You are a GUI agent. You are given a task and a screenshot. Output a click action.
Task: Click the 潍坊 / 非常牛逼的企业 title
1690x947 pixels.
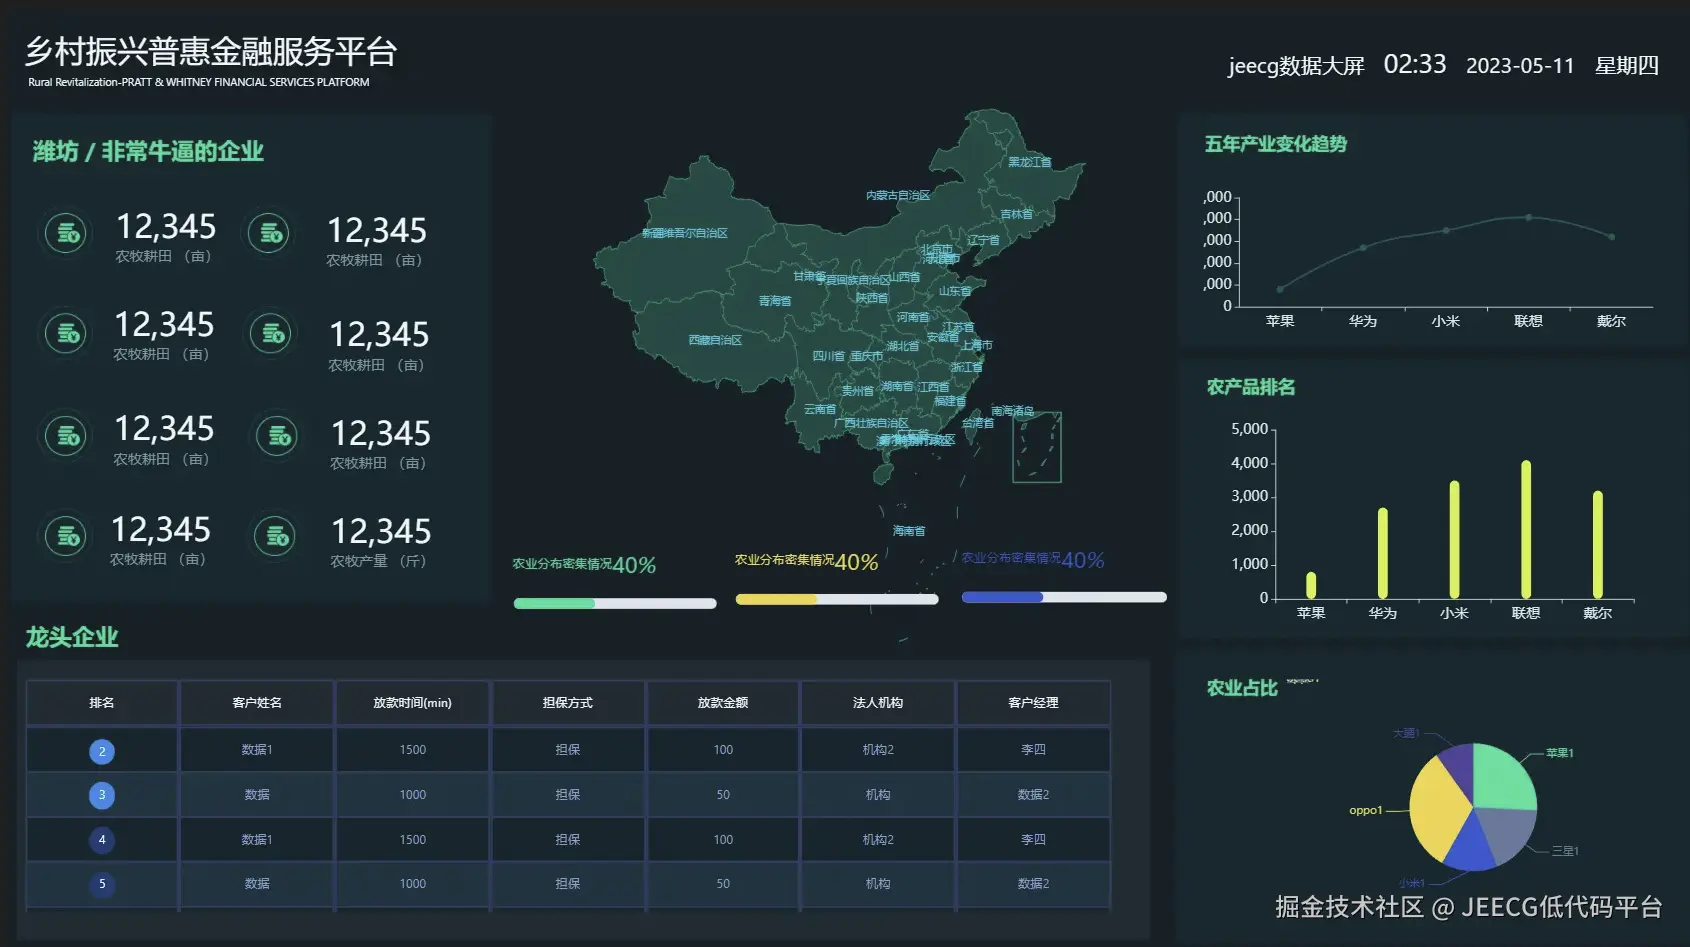(x=146, y=151)
